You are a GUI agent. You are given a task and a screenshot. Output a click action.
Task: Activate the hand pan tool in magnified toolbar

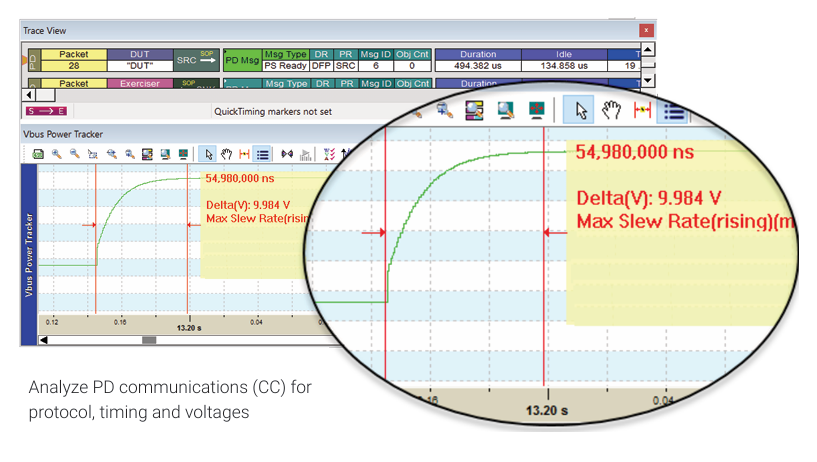tap(612, 109)
